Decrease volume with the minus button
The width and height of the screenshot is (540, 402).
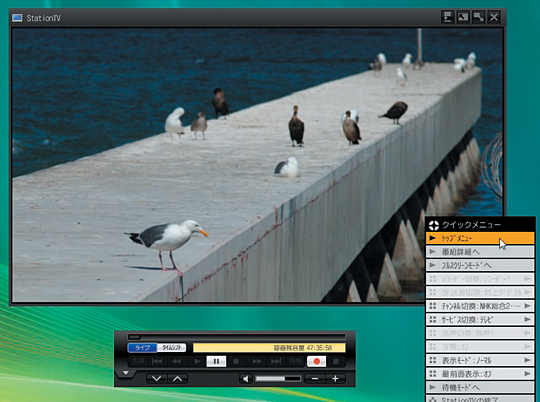315,379
